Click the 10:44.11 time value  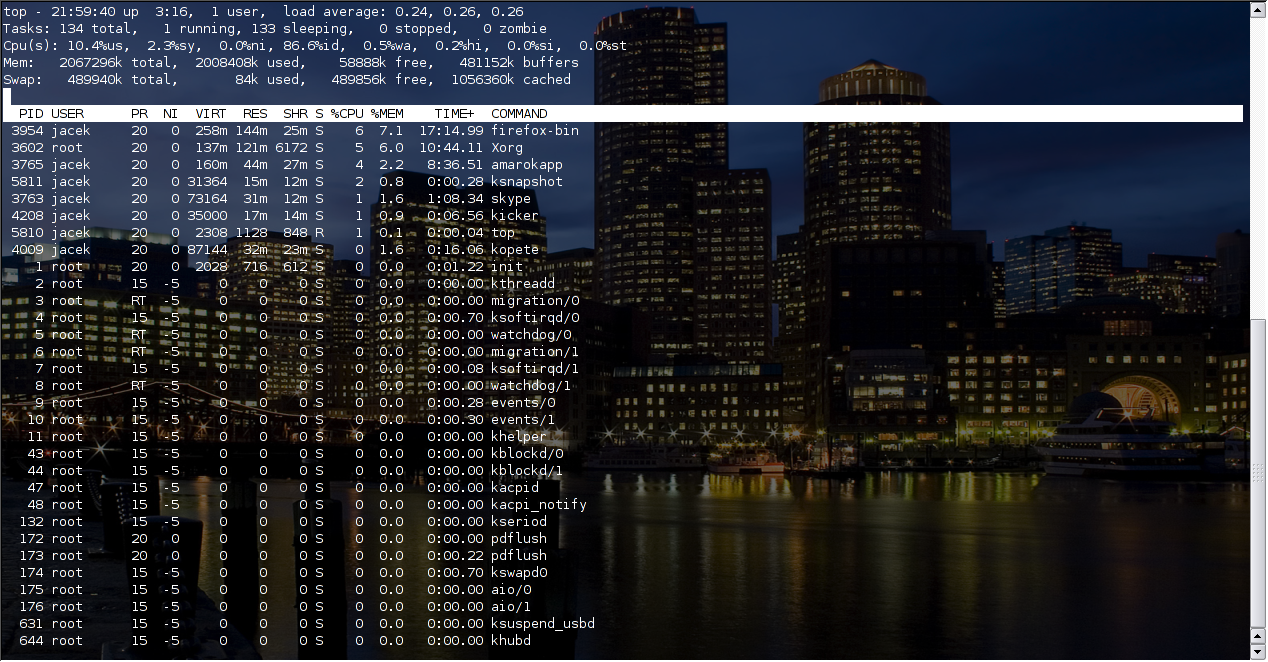point(451,148)
